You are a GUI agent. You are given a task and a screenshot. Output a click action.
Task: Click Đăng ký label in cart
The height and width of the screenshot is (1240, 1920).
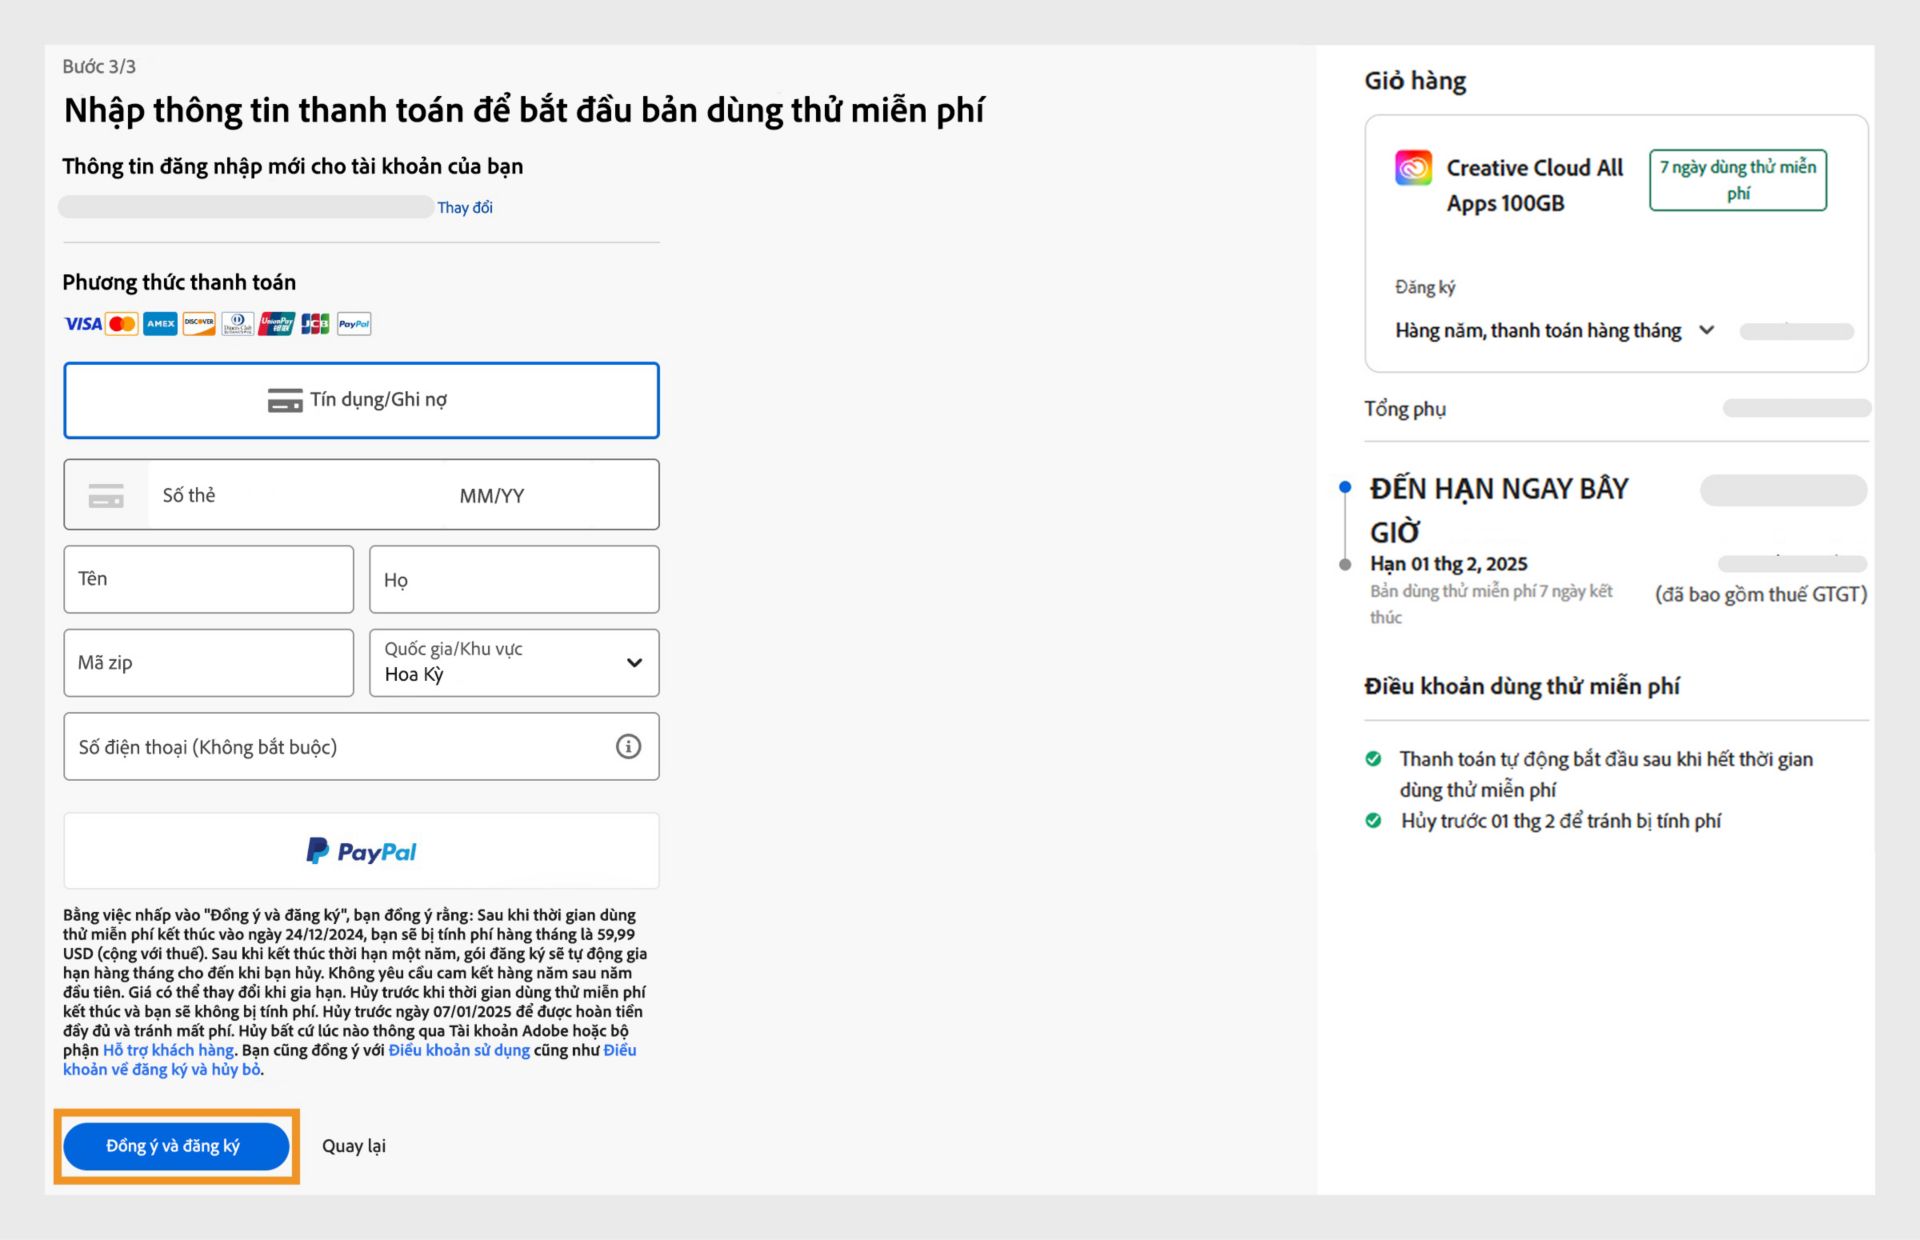pos(1425,287)
